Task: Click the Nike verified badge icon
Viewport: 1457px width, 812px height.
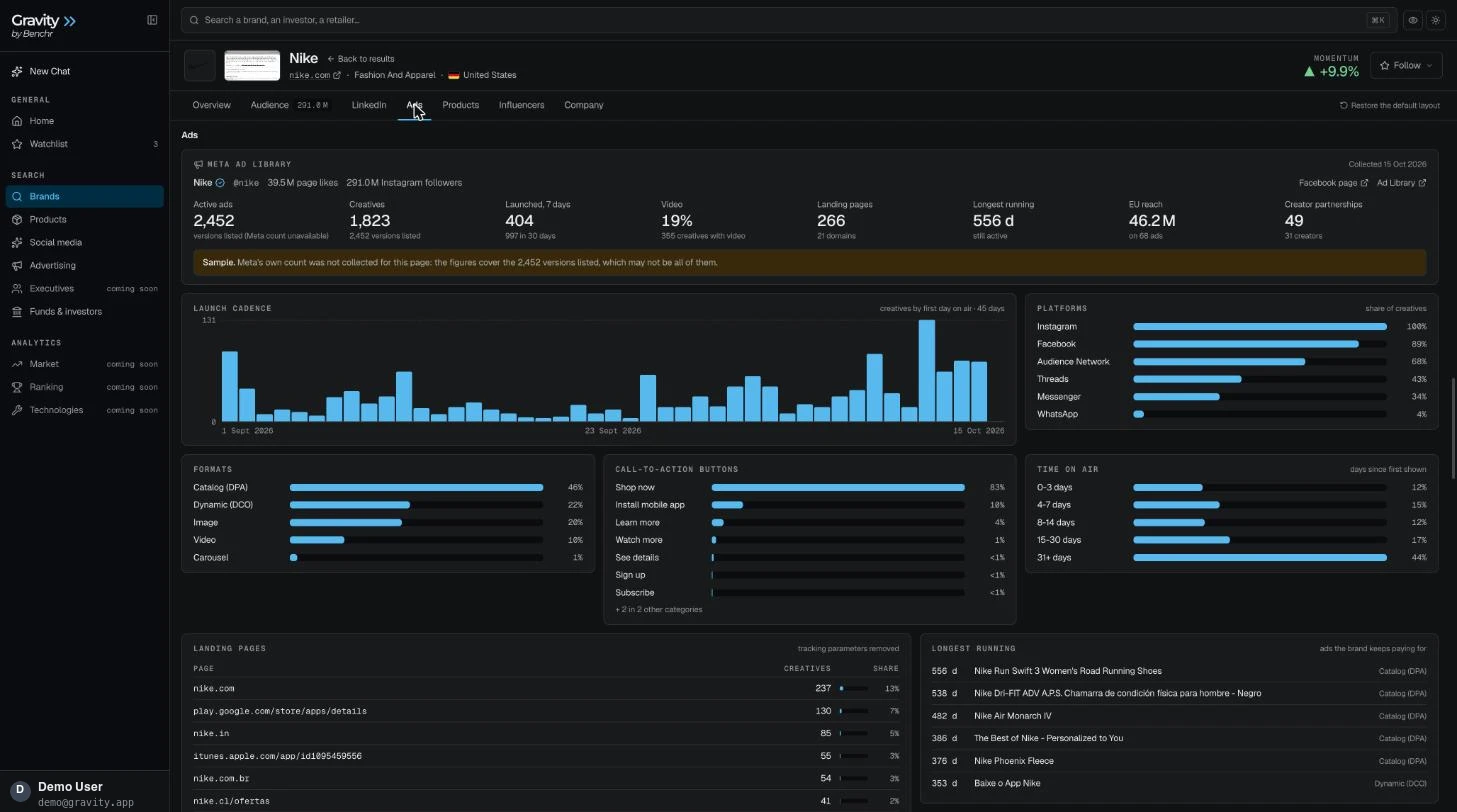Action: point(220,183)
